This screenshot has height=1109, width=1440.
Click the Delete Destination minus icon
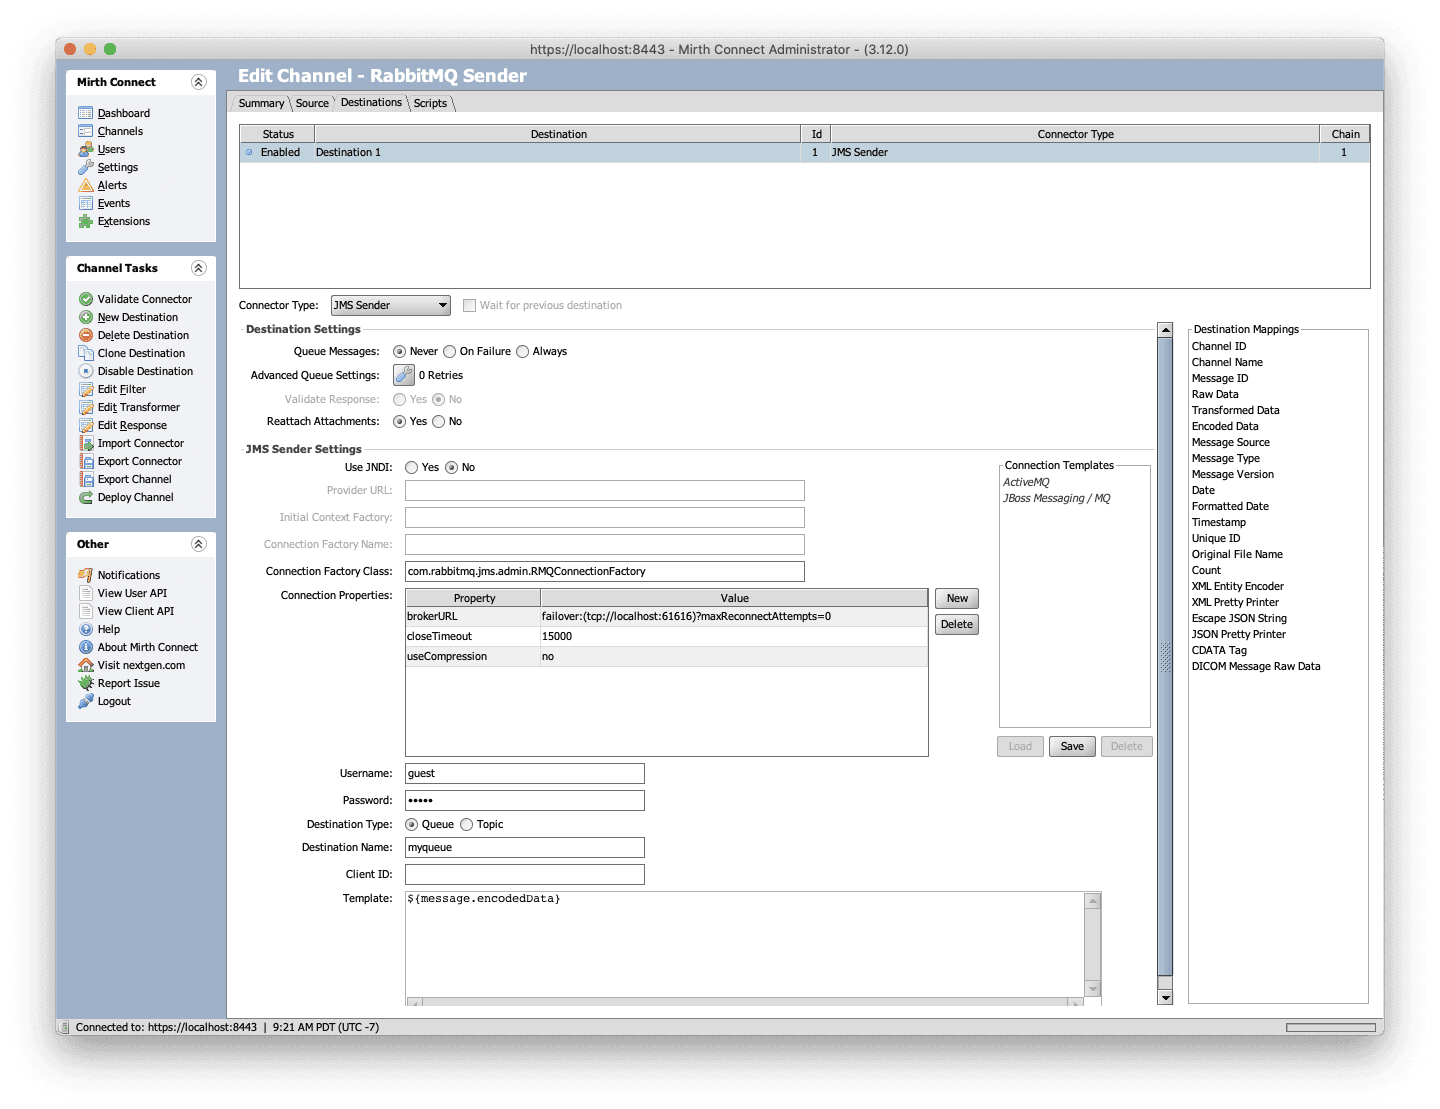[x=86, y=335]
